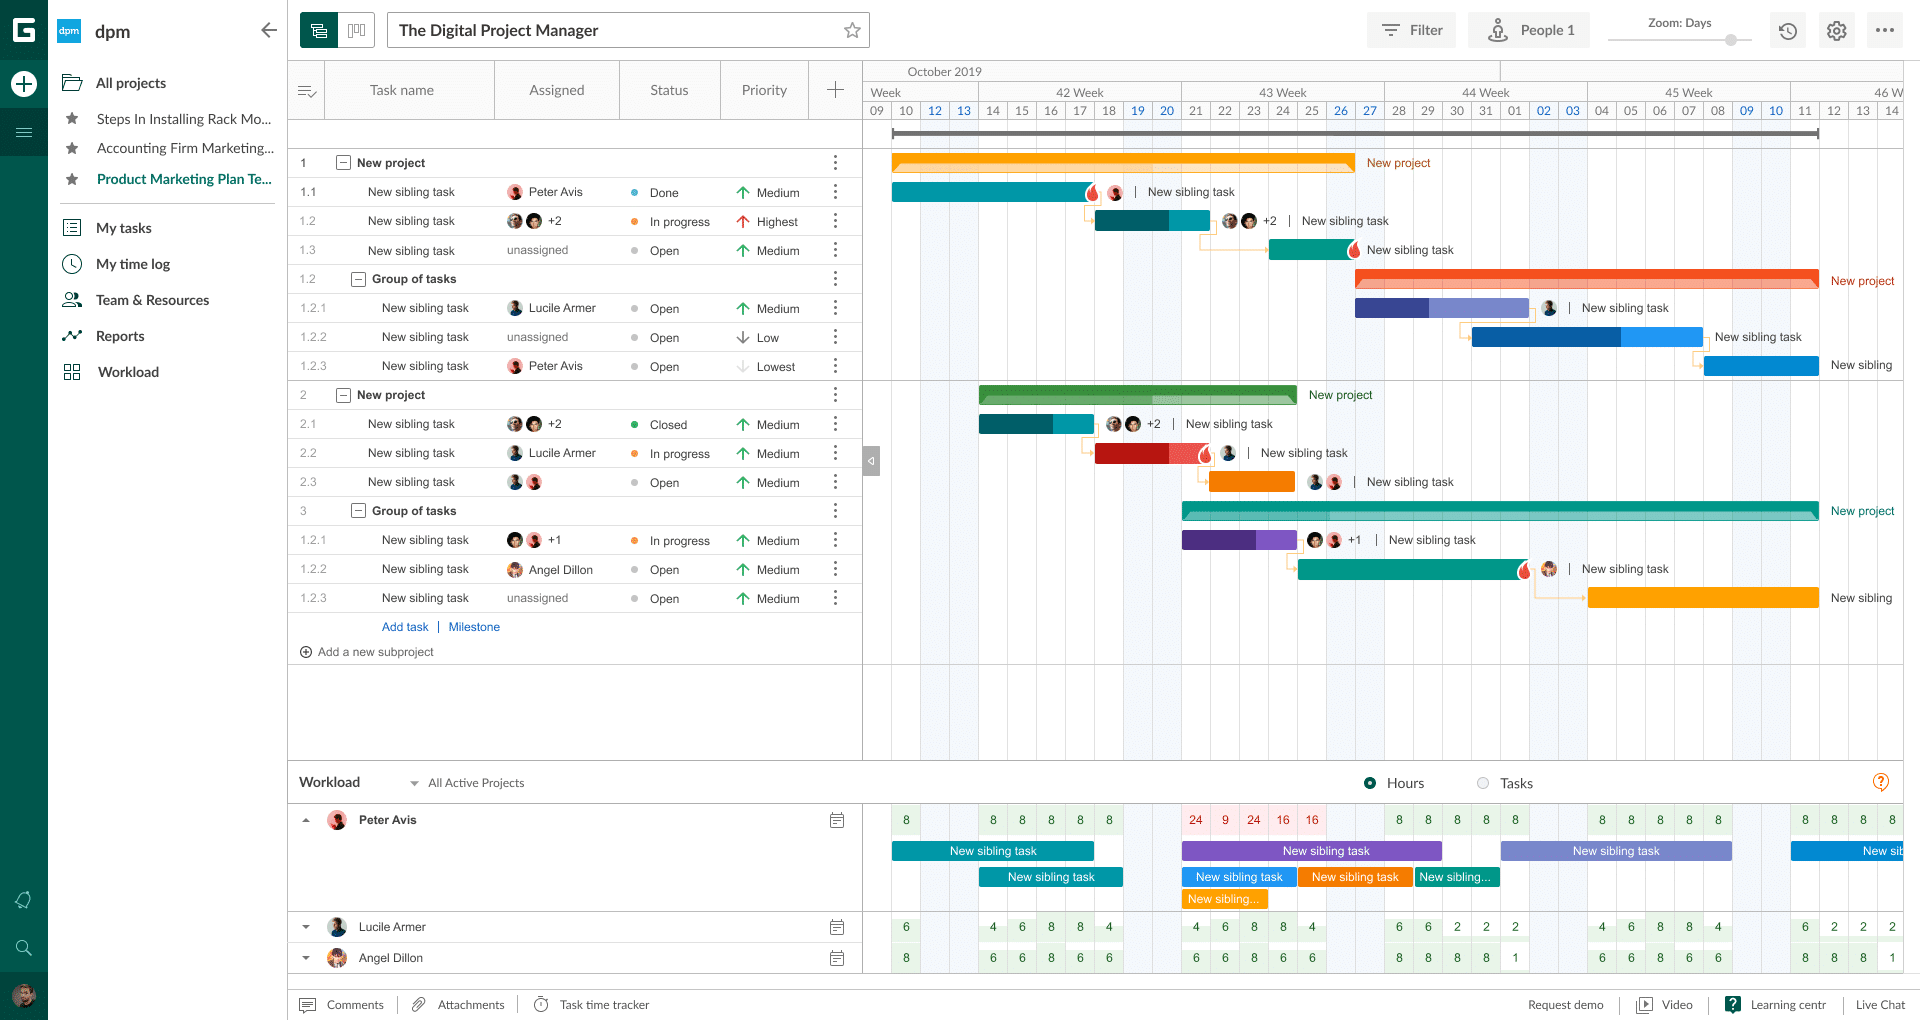Click the Request demo button
Viewport: 1920px width, 1020px height.
point(1565,1005)
